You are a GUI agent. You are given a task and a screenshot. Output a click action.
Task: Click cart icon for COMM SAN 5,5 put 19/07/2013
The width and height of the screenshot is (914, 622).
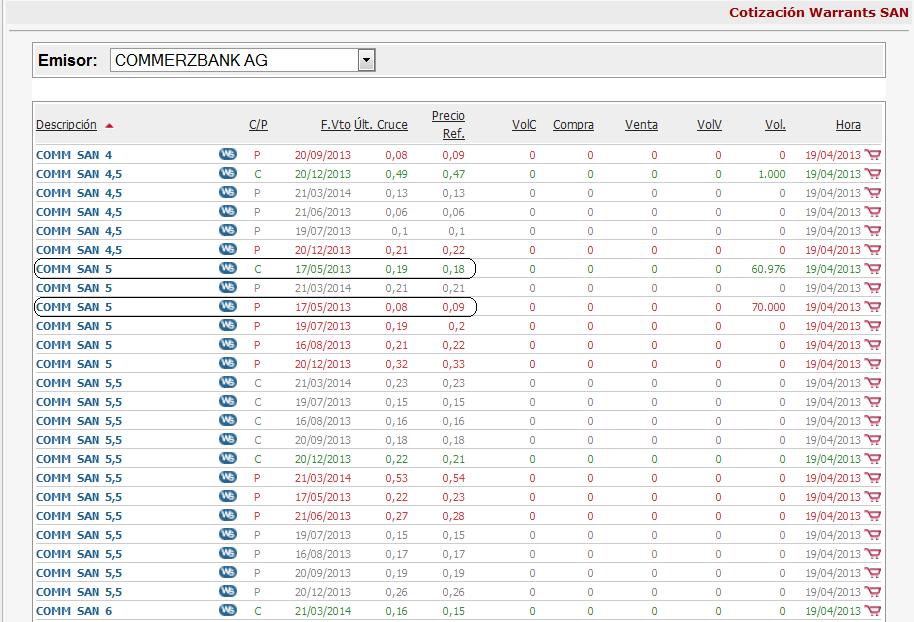tap(873, 535)
